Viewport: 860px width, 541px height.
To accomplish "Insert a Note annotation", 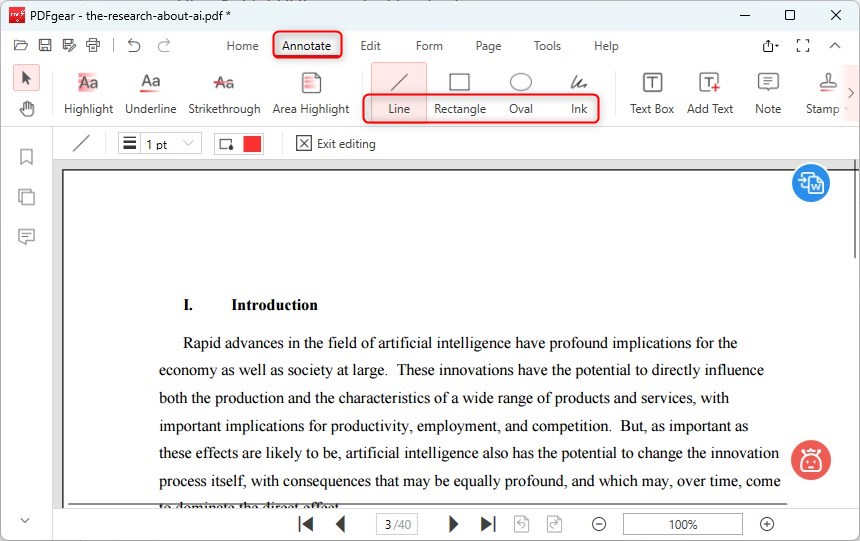I will (x=768, y=93).
